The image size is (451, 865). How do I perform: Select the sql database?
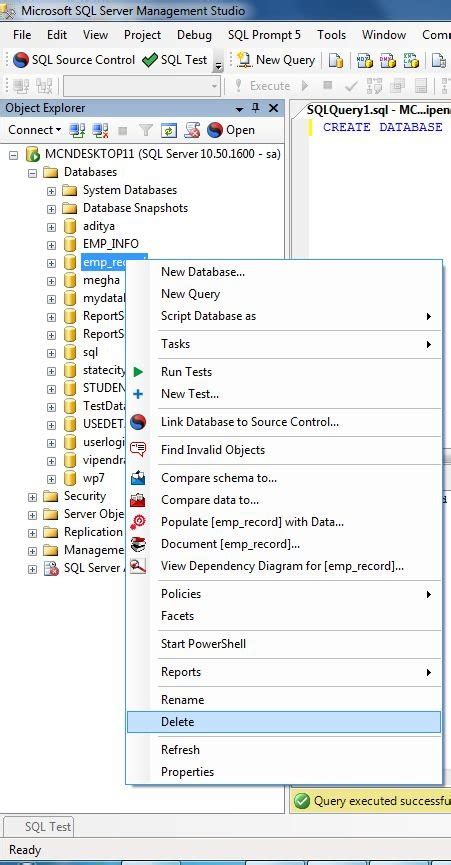coord(90,352)
